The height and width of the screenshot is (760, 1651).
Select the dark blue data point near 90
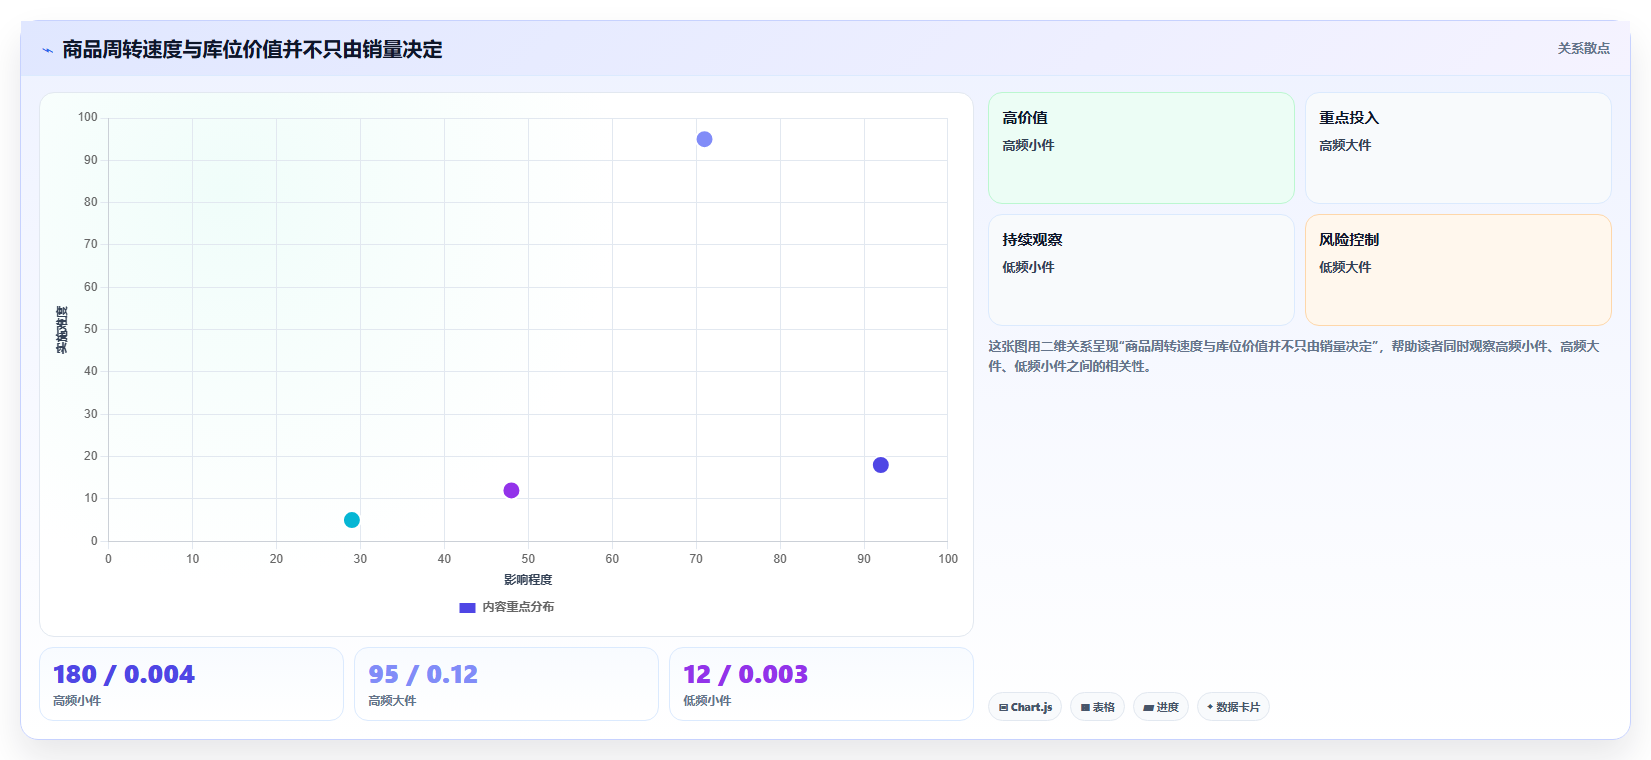[880, 465]
